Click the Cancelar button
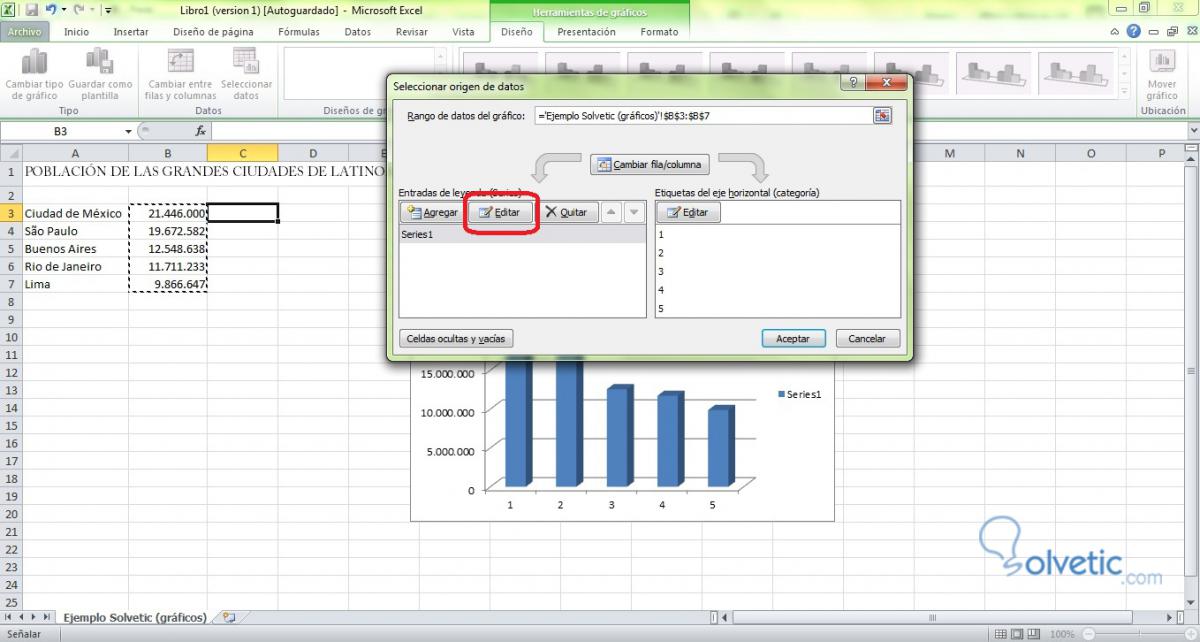The image size is (1200, 642). tap(867, 338)
